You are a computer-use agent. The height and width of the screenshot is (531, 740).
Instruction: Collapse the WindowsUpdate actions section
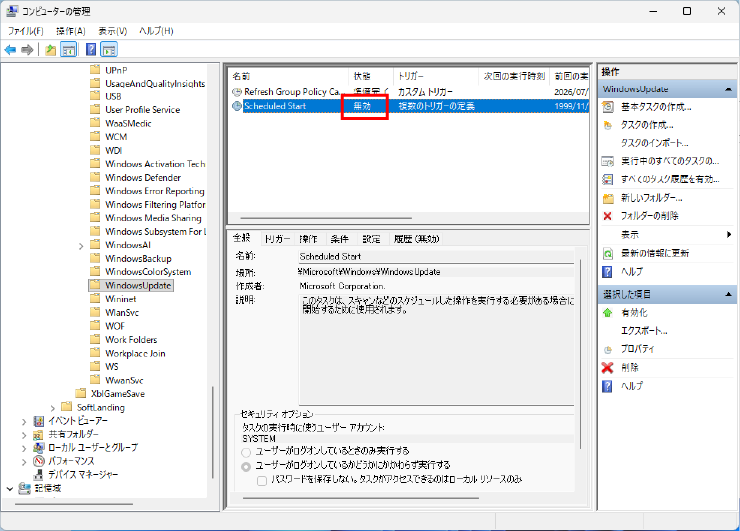click(x=728, y=89)
